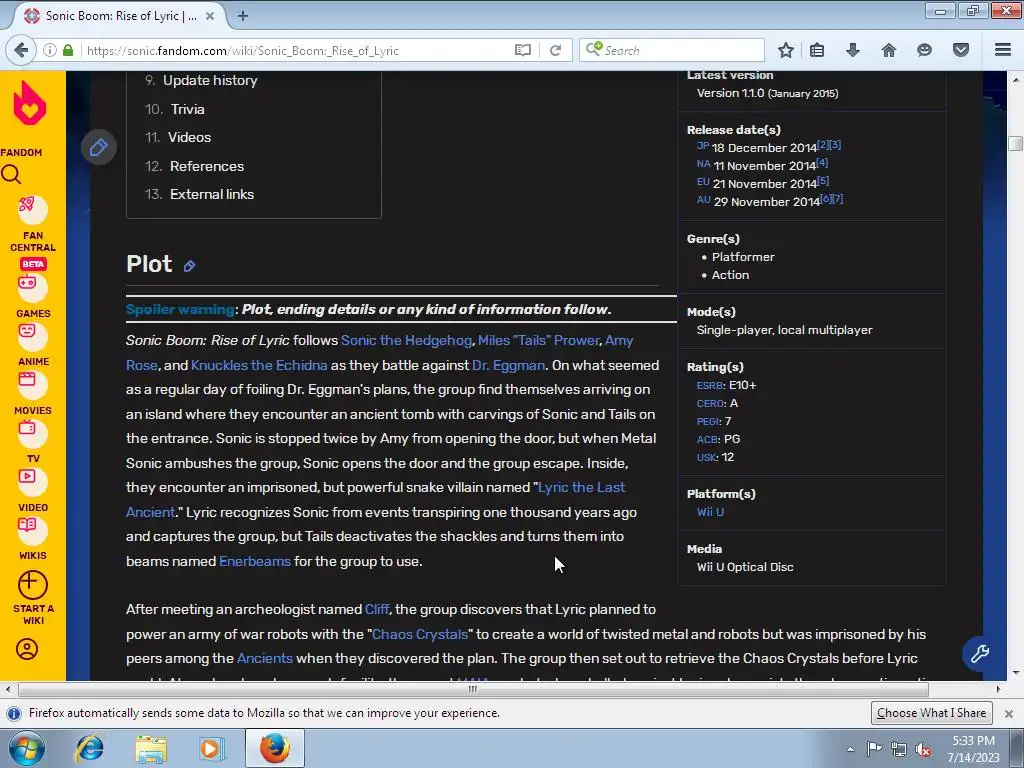Click the horizontal scrollbar thumb
Image resolution: width=1024 pixels, height=768 pixels.
coord(473,688)
